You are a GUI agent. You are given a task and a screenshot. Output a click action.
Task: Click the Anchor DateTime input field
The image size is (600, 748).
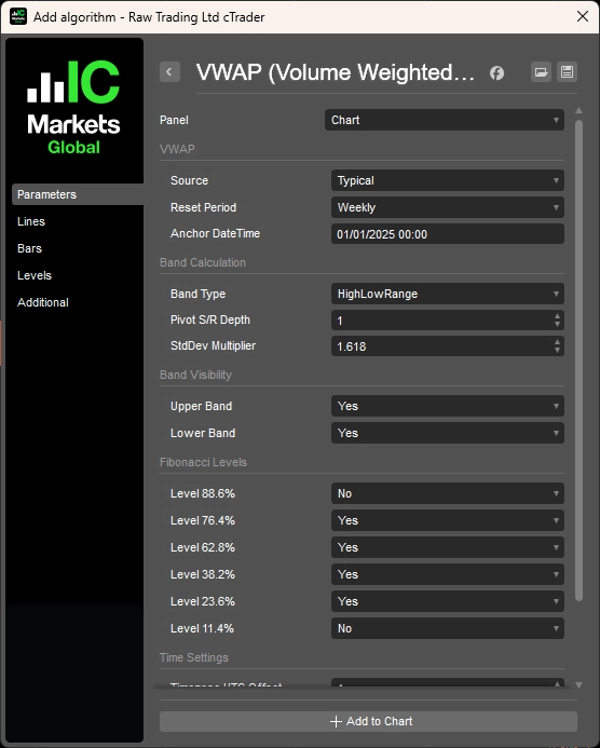click(447, 234)
